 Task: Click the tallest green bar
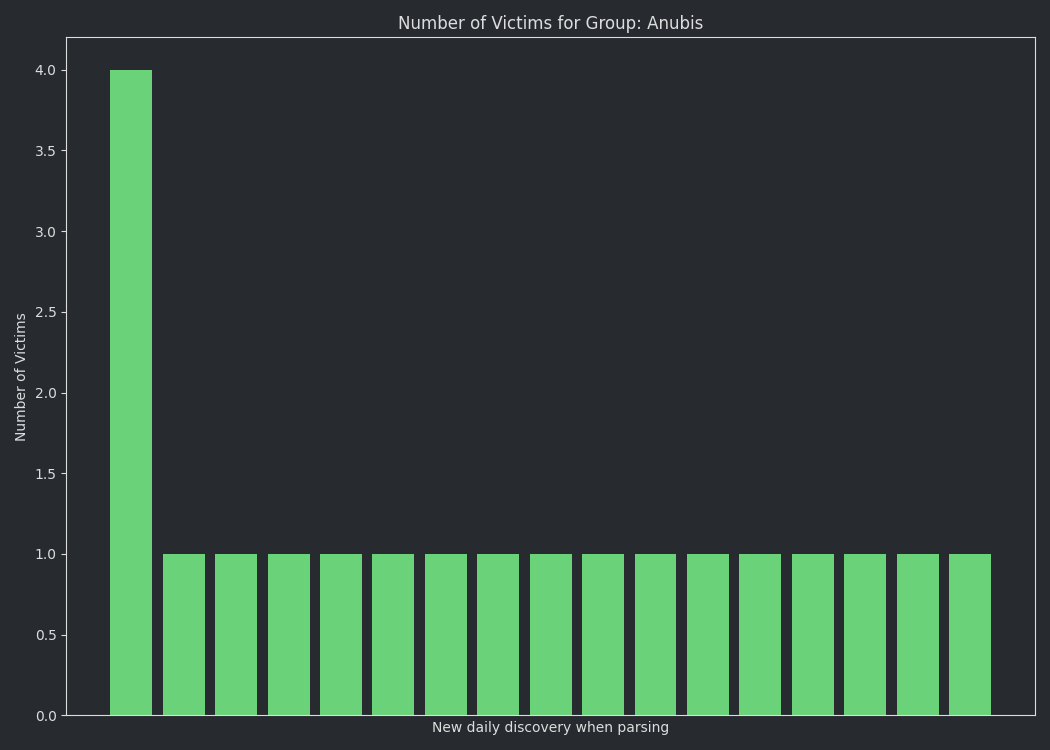click(131, 392)
